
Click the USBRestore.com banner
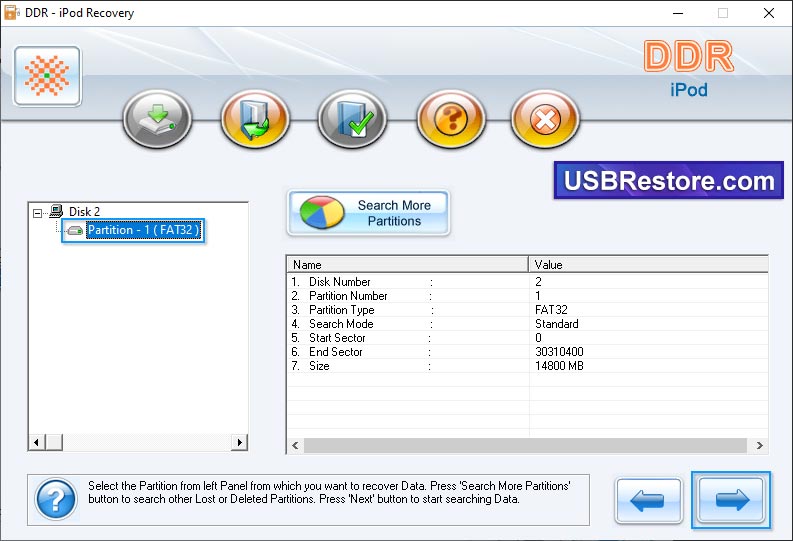point(669,181)
